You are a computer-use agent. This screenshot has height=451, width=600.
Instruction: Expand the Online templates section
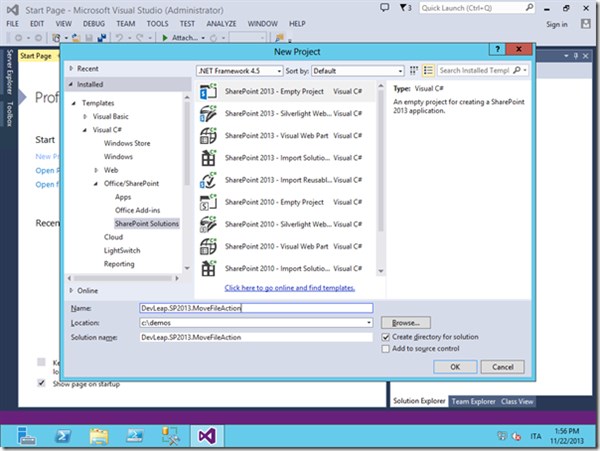tap(70, 289)
